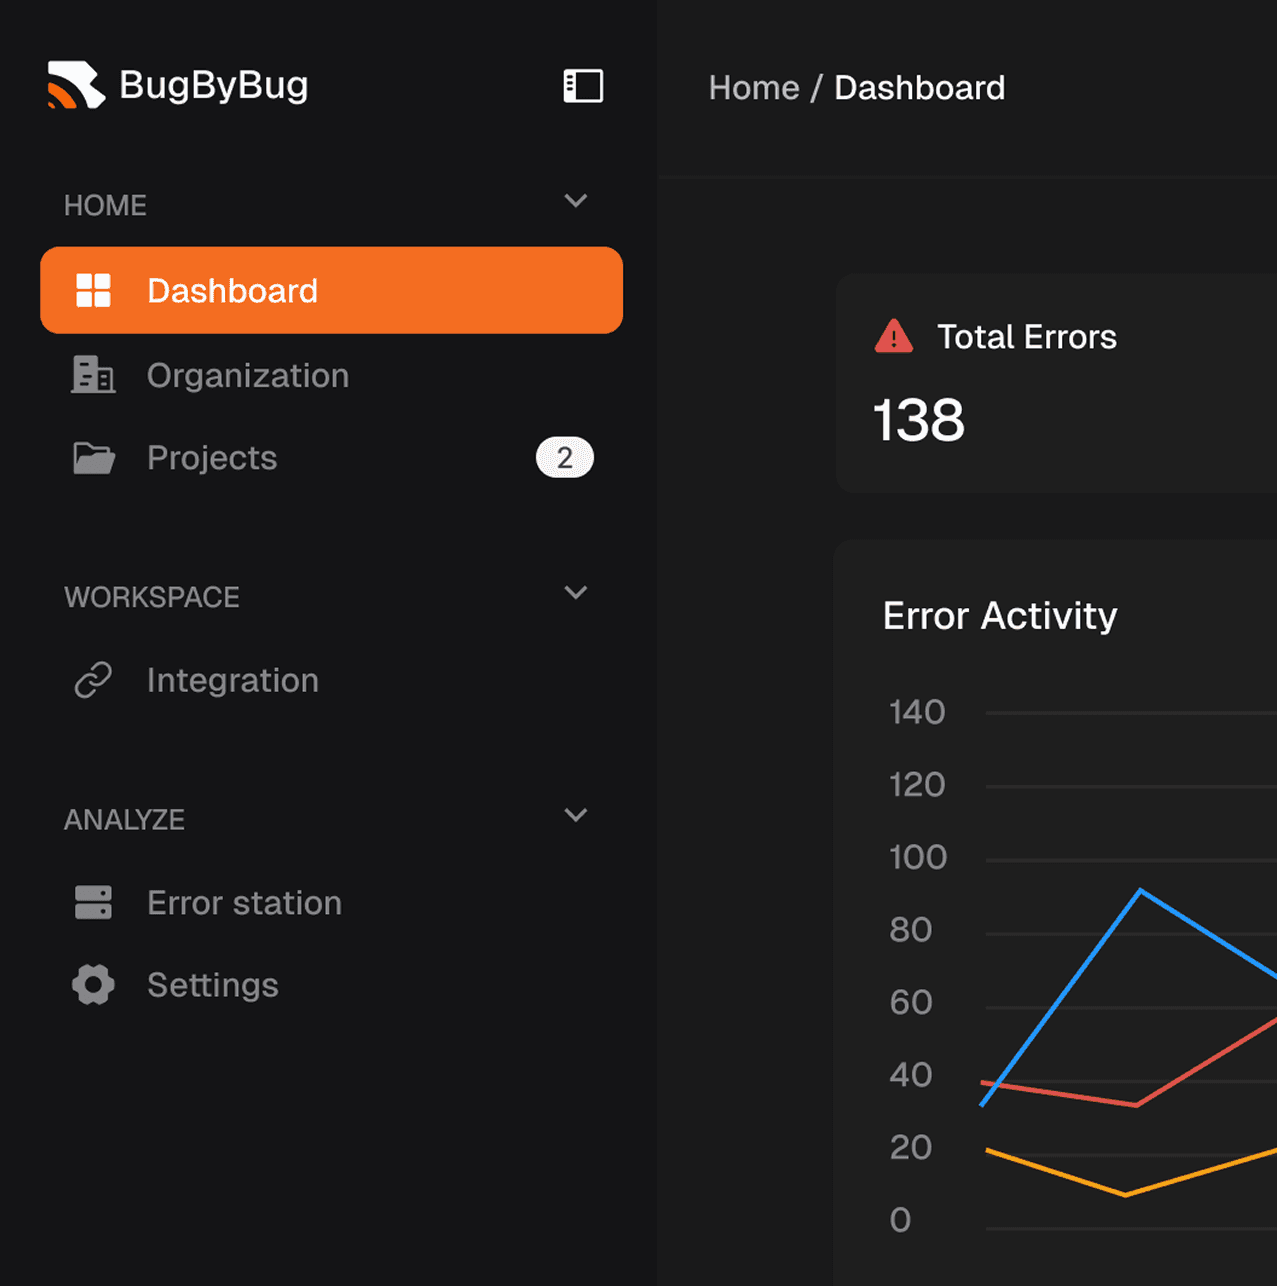Viewport: 1277px width, 1286px height.
Task: Open the Settings menu item
Action: (x=331, y=985)
